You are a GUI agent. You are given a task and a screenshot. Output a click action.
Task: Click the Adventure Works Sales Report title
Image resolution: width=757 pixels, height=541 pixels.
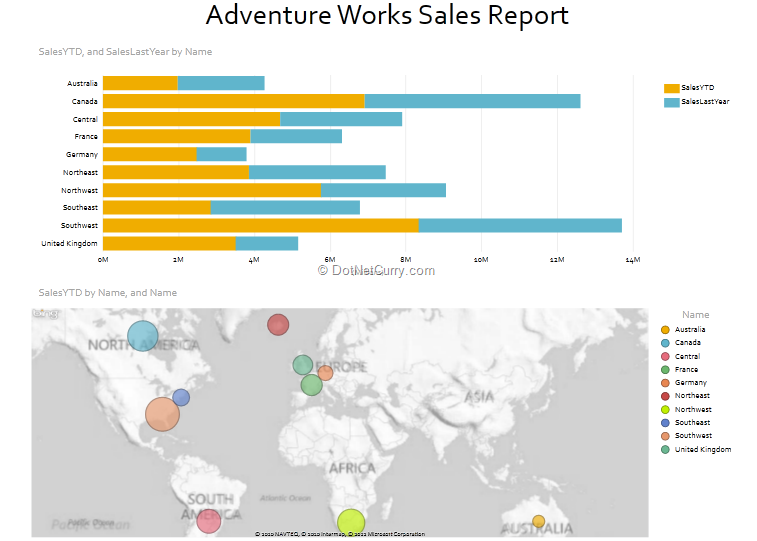[x=387, y=15]
